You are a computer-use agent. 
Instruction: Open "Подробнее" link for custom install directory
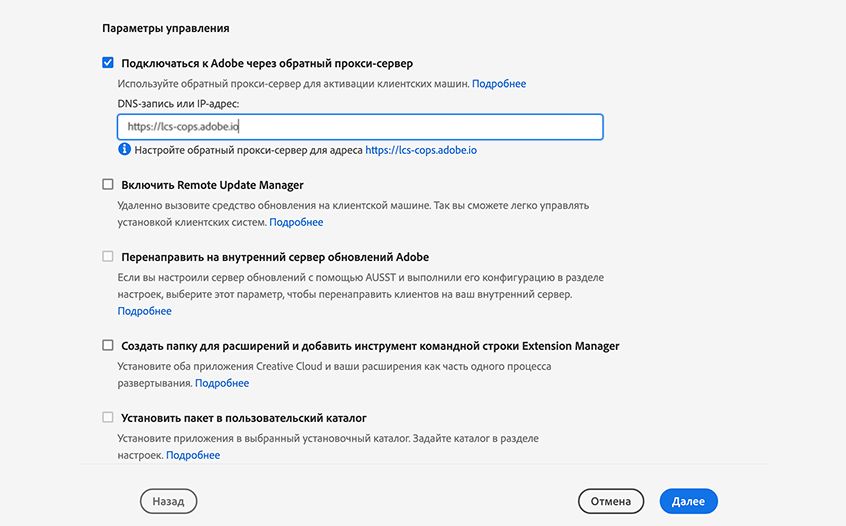point(193,455)
